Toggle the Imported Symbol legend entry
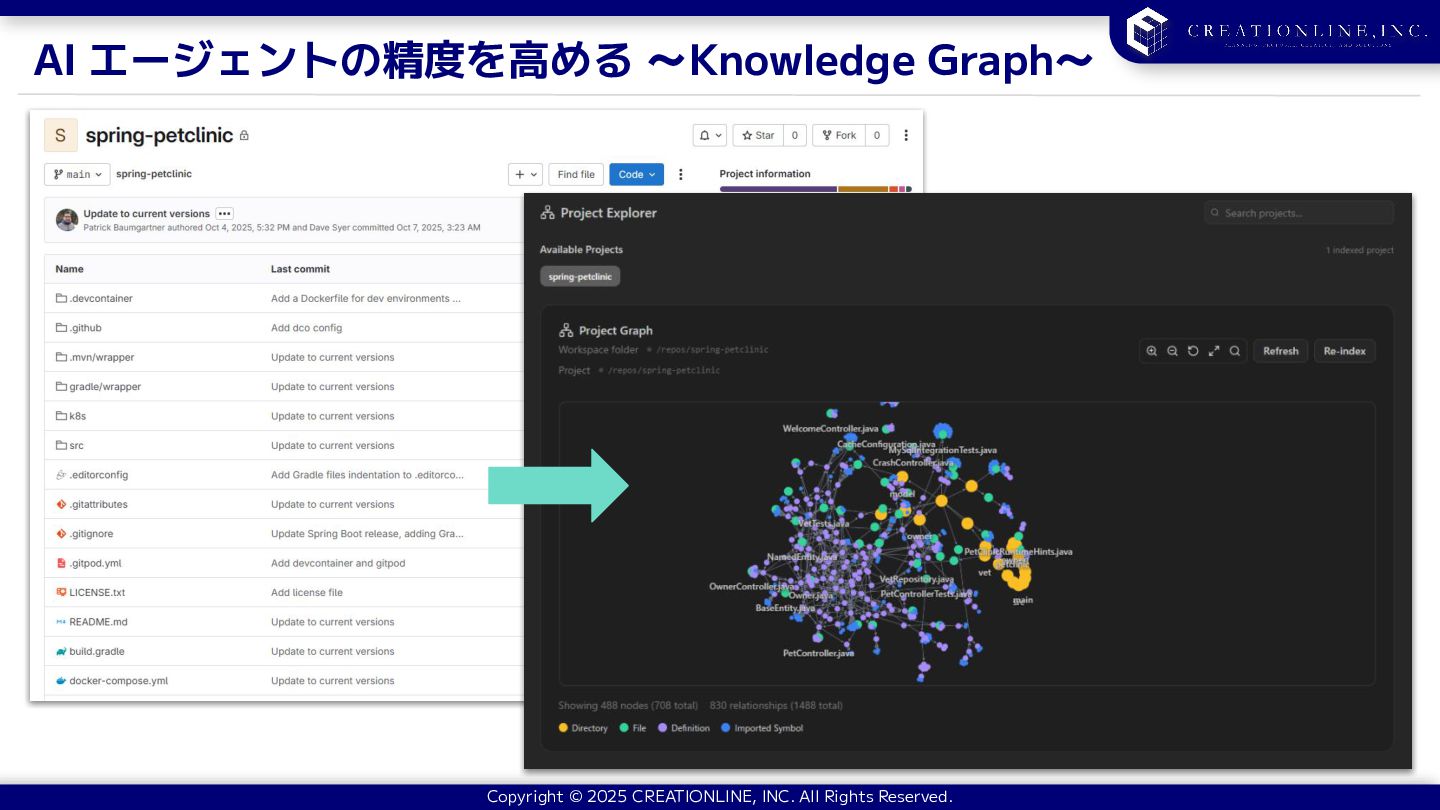This screenshot has width=1440, height=810. tap(762, 728)
